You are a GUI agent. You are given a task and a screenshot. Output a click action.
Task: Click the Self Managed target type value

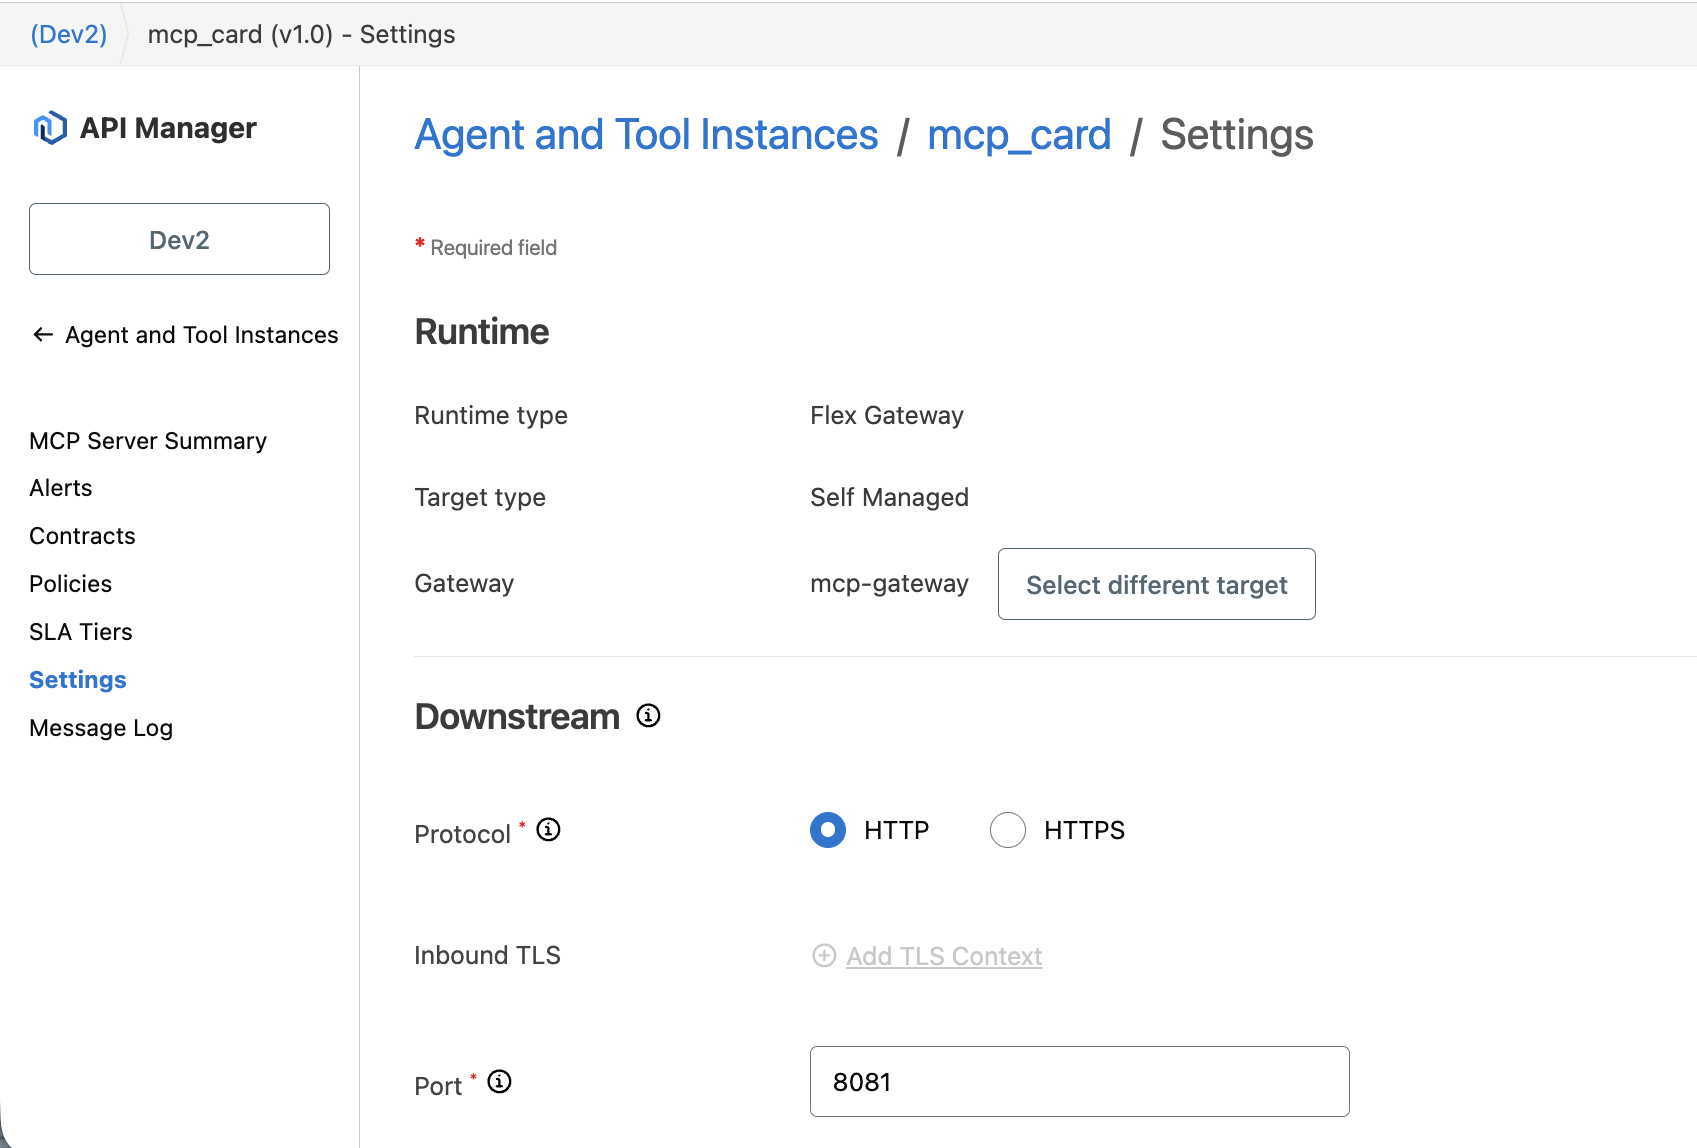tap(889, 497)
